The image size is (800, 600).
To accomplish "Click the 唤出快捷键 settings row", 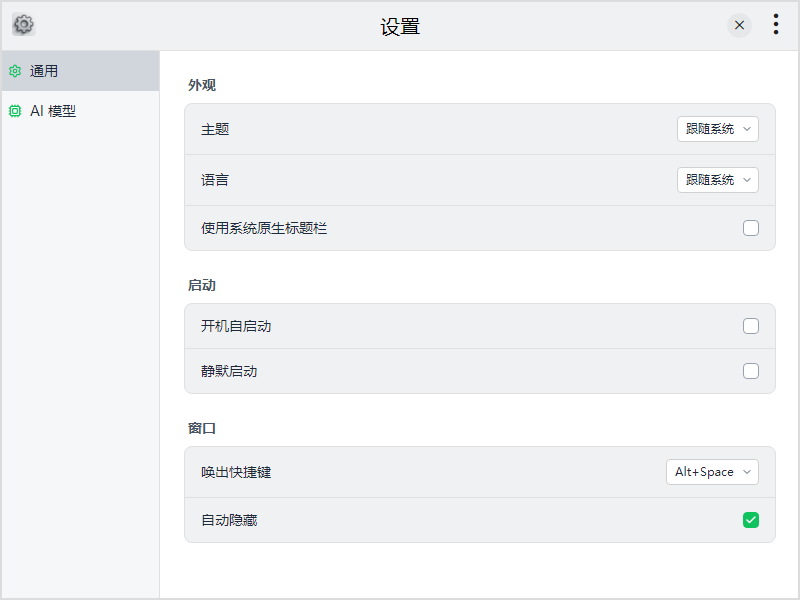I will click(x=450, y=471).
